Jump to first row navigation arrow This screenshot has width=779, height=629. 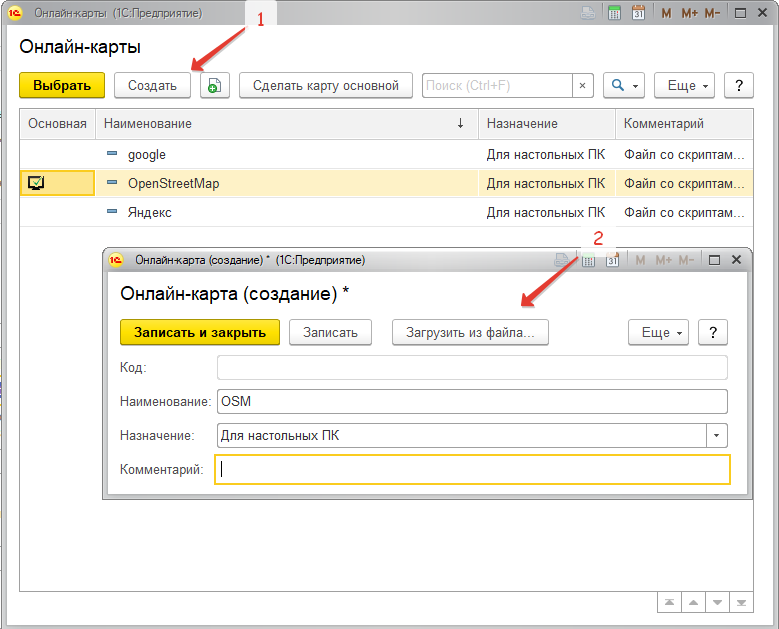tap(669, 603)
